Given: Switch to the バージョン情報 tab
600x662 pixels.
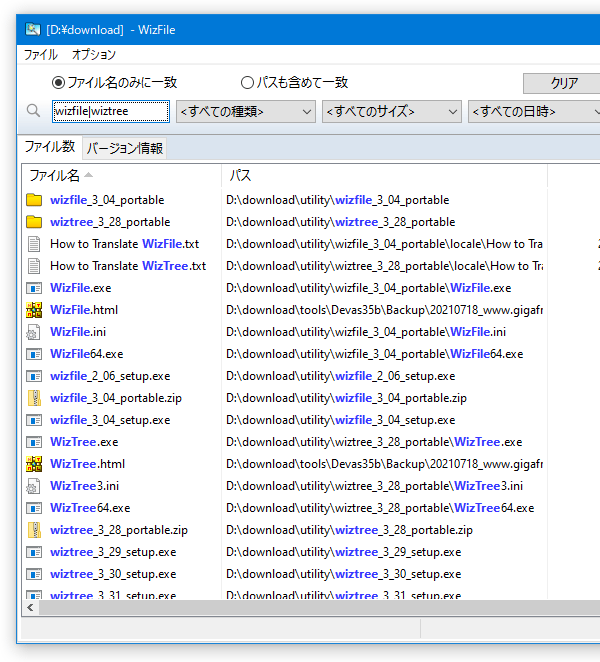Looking at the screenshot, I should [125, 148].
